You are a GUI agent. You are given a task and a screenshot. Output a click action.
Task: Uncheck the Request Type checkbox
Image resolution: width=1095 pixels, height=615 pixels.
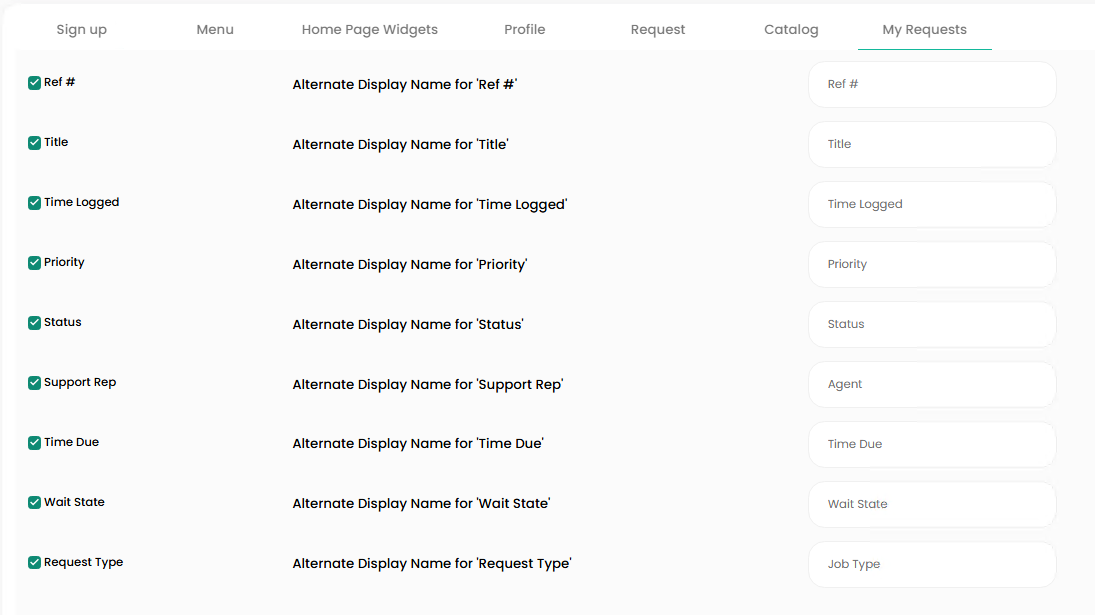point(35,563)
